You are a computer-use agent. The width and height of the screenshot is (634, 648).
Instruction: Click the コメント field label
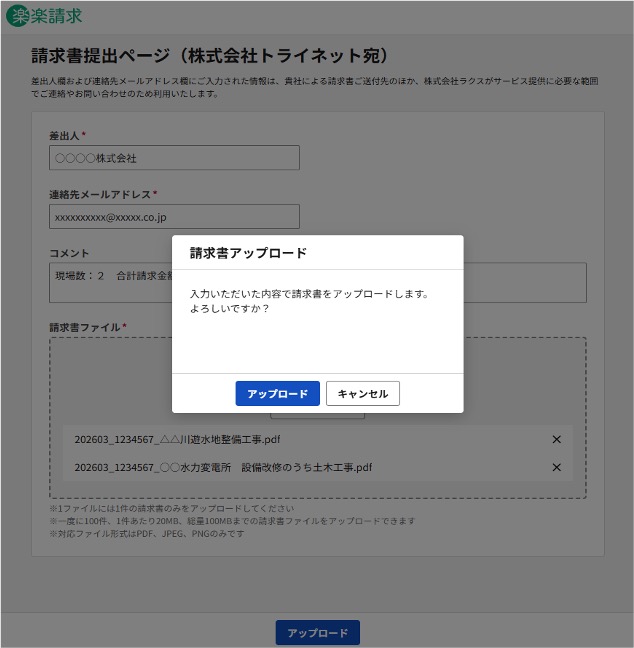69,253
